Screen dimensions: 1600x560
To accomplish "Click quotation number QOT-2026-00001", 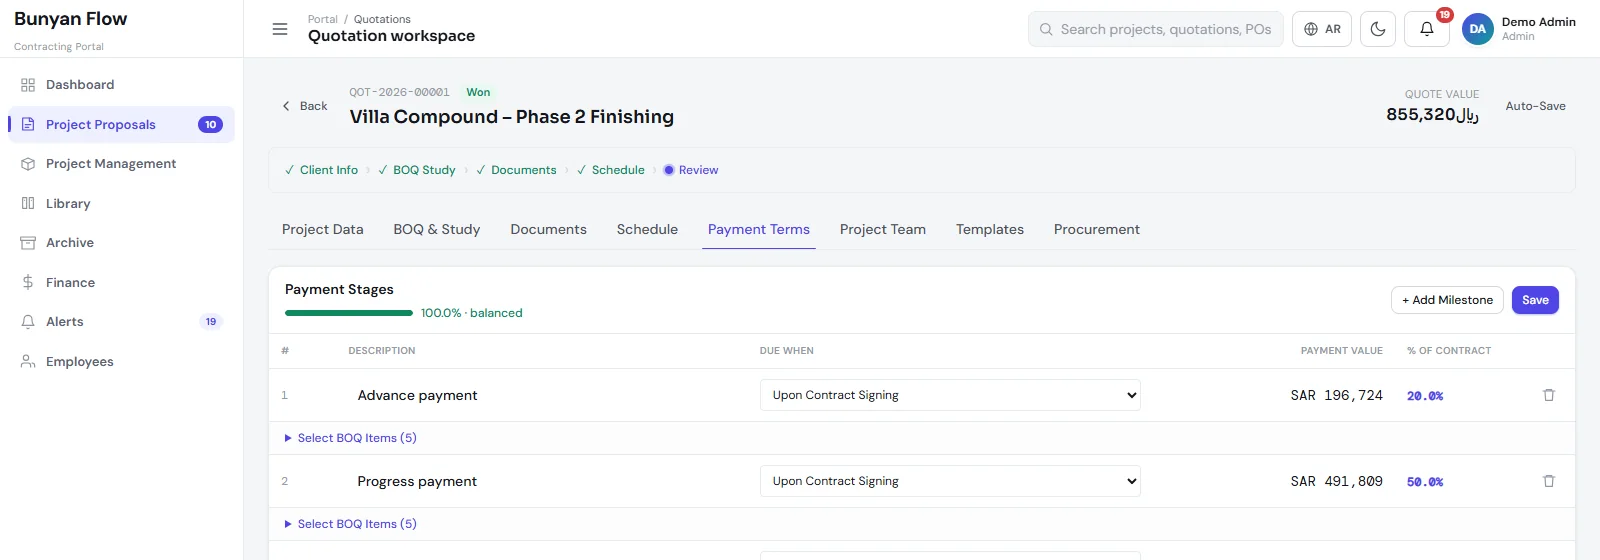I will 399,92.
